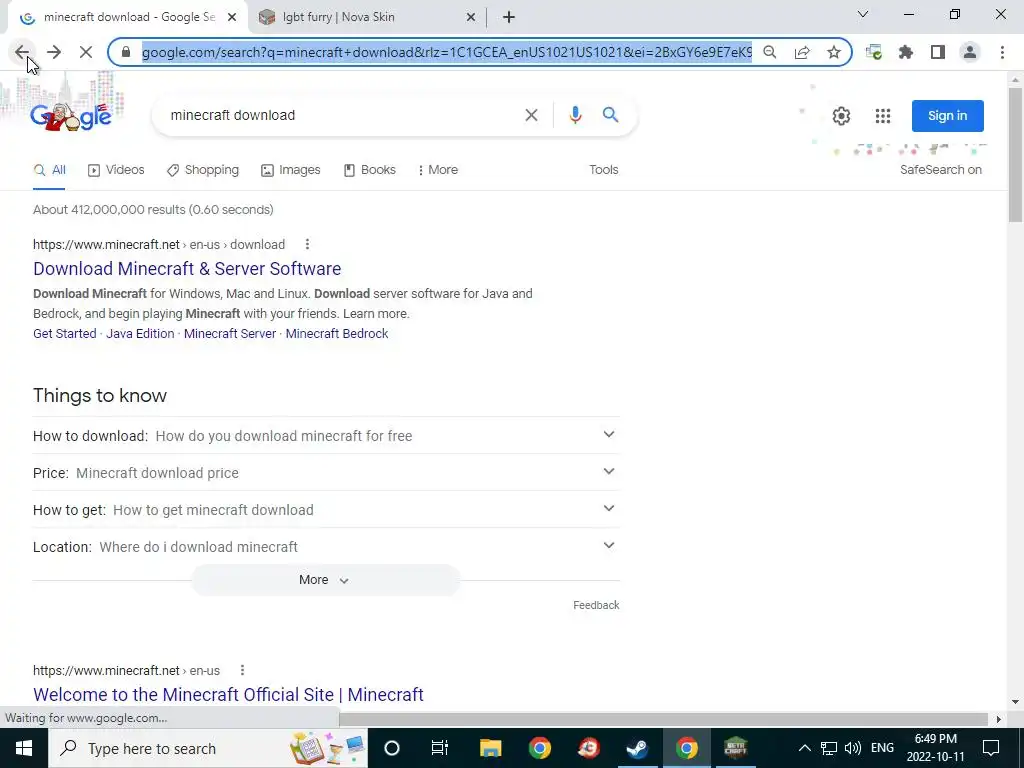The image size is (1024, 768).
Task: Show hidden system tray icons
Action: pos(805,748)
